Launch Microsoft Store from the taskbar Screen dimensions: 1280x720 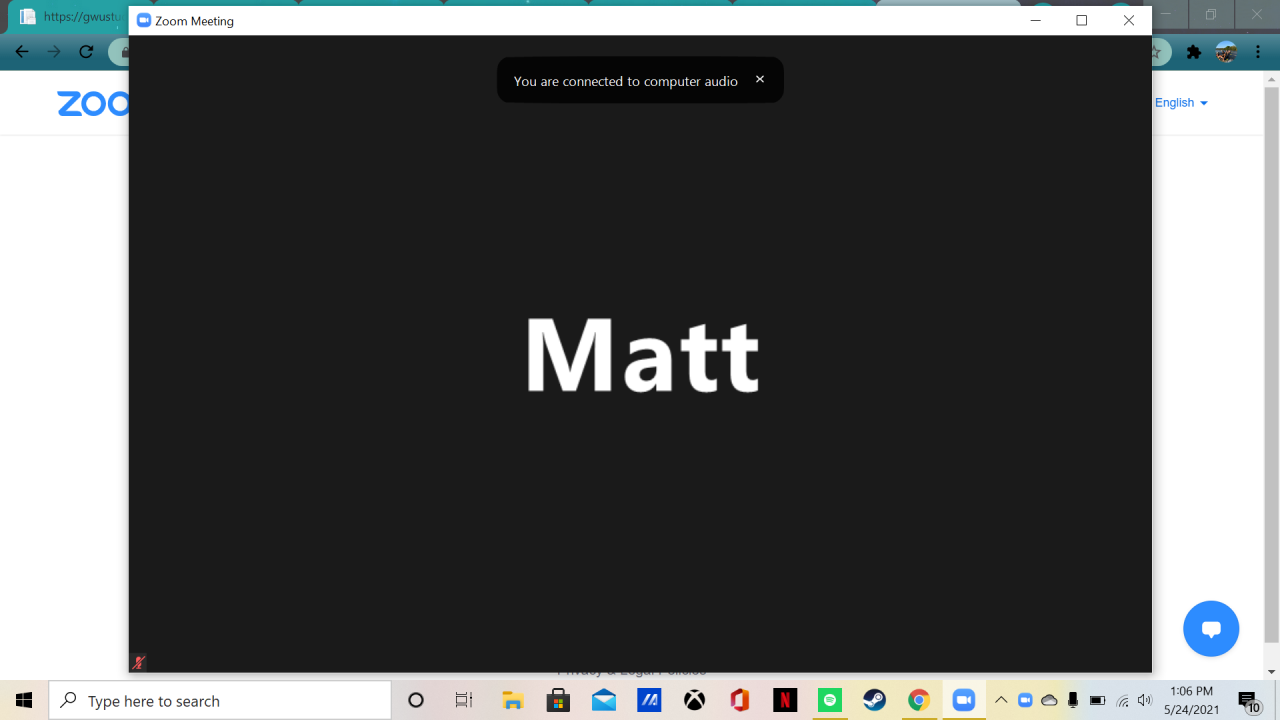click(558, 700)
